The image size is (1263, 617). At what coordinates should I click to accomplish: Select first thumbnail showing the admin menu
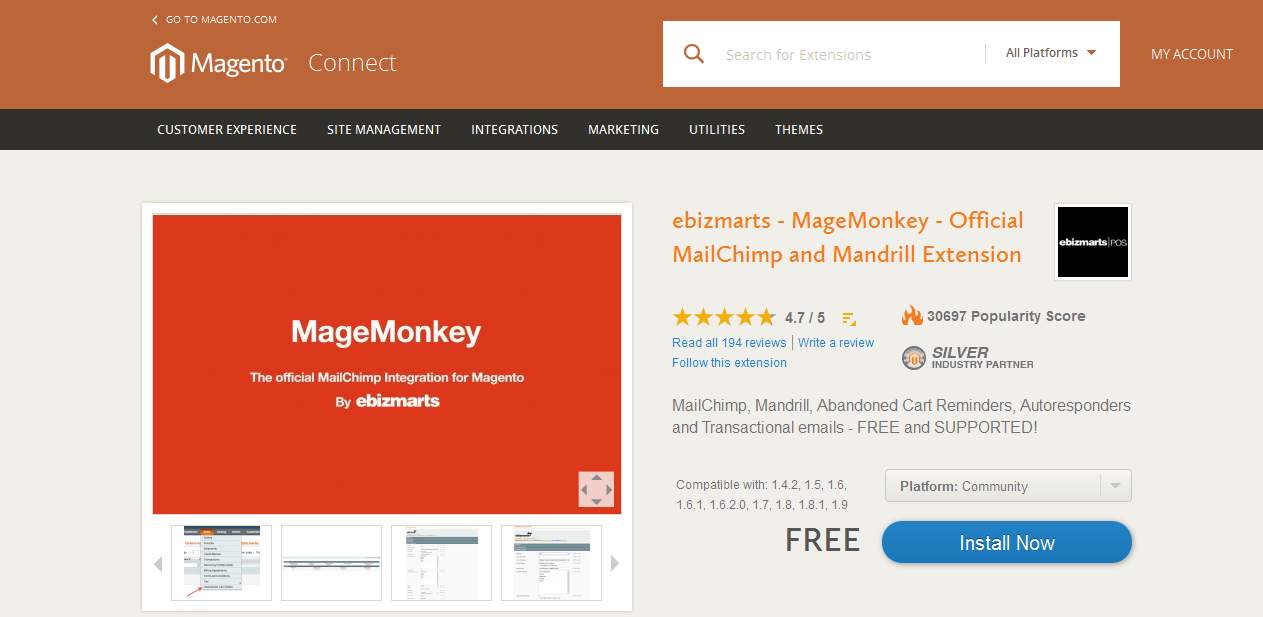click(221, 563)
